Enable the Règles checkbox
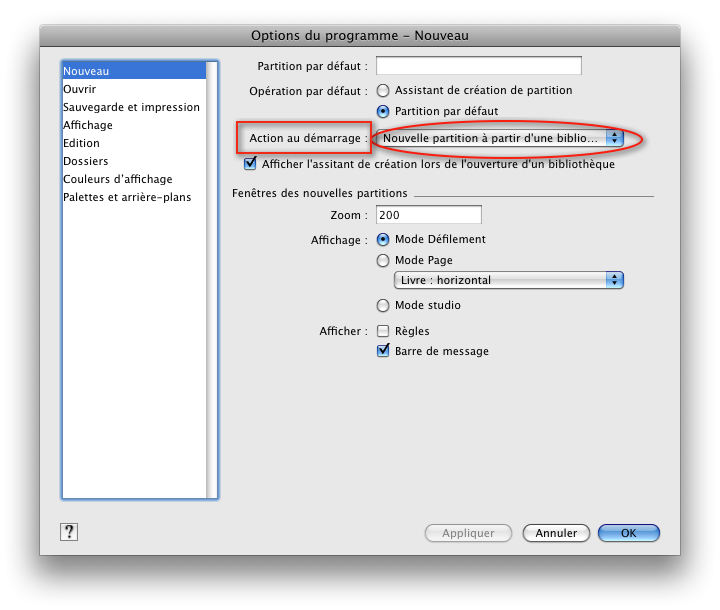The height and width of the screenshot is (610, 720). coord(383,331)
